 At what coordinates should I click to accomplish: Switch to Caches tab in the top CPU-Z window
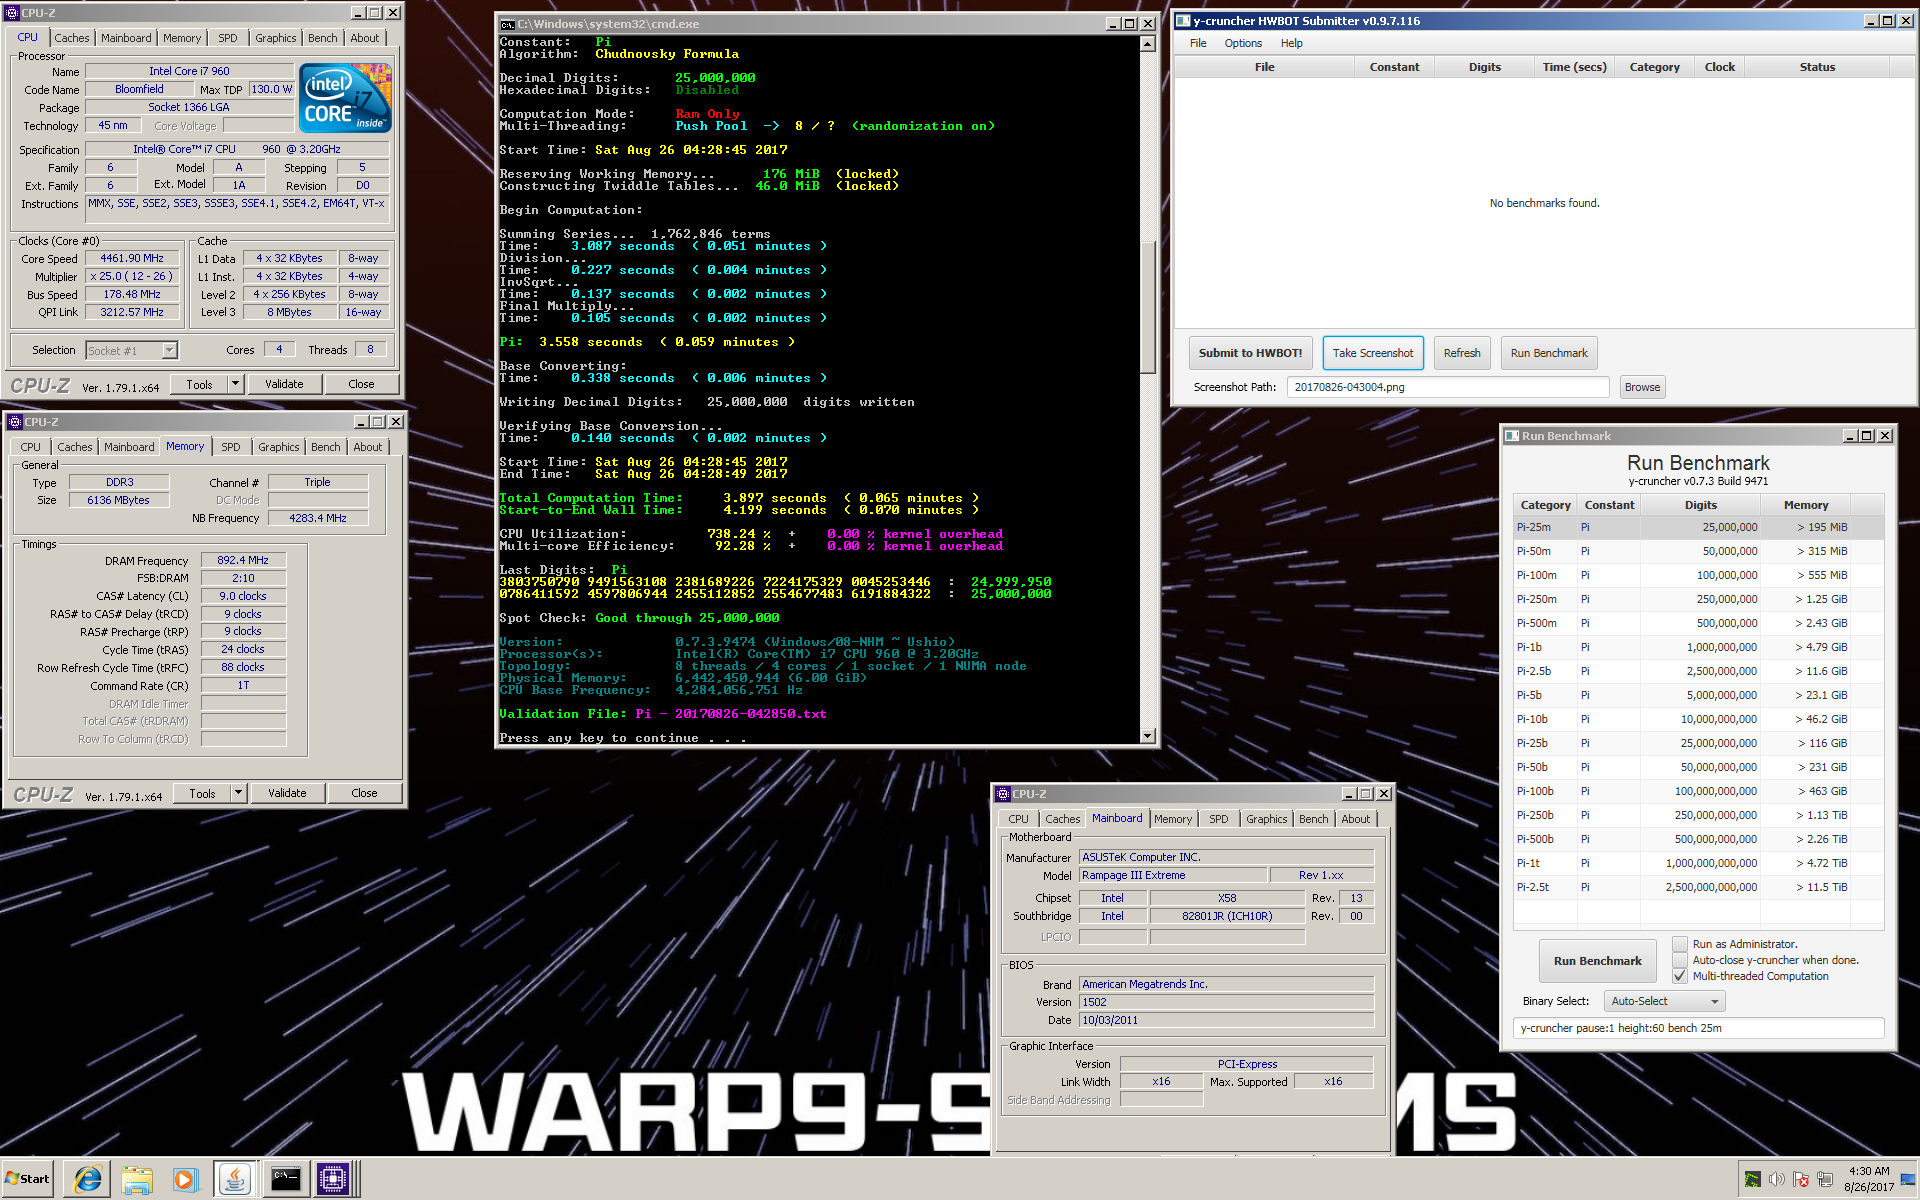pyautogui.click(x=72, y=38)
